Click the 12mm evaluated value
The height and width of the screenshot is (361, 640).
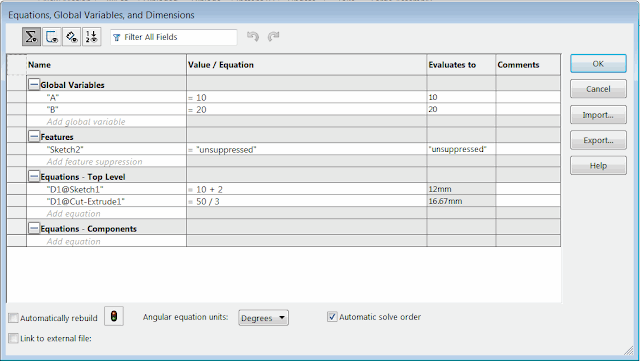click(x=461, y=189)
